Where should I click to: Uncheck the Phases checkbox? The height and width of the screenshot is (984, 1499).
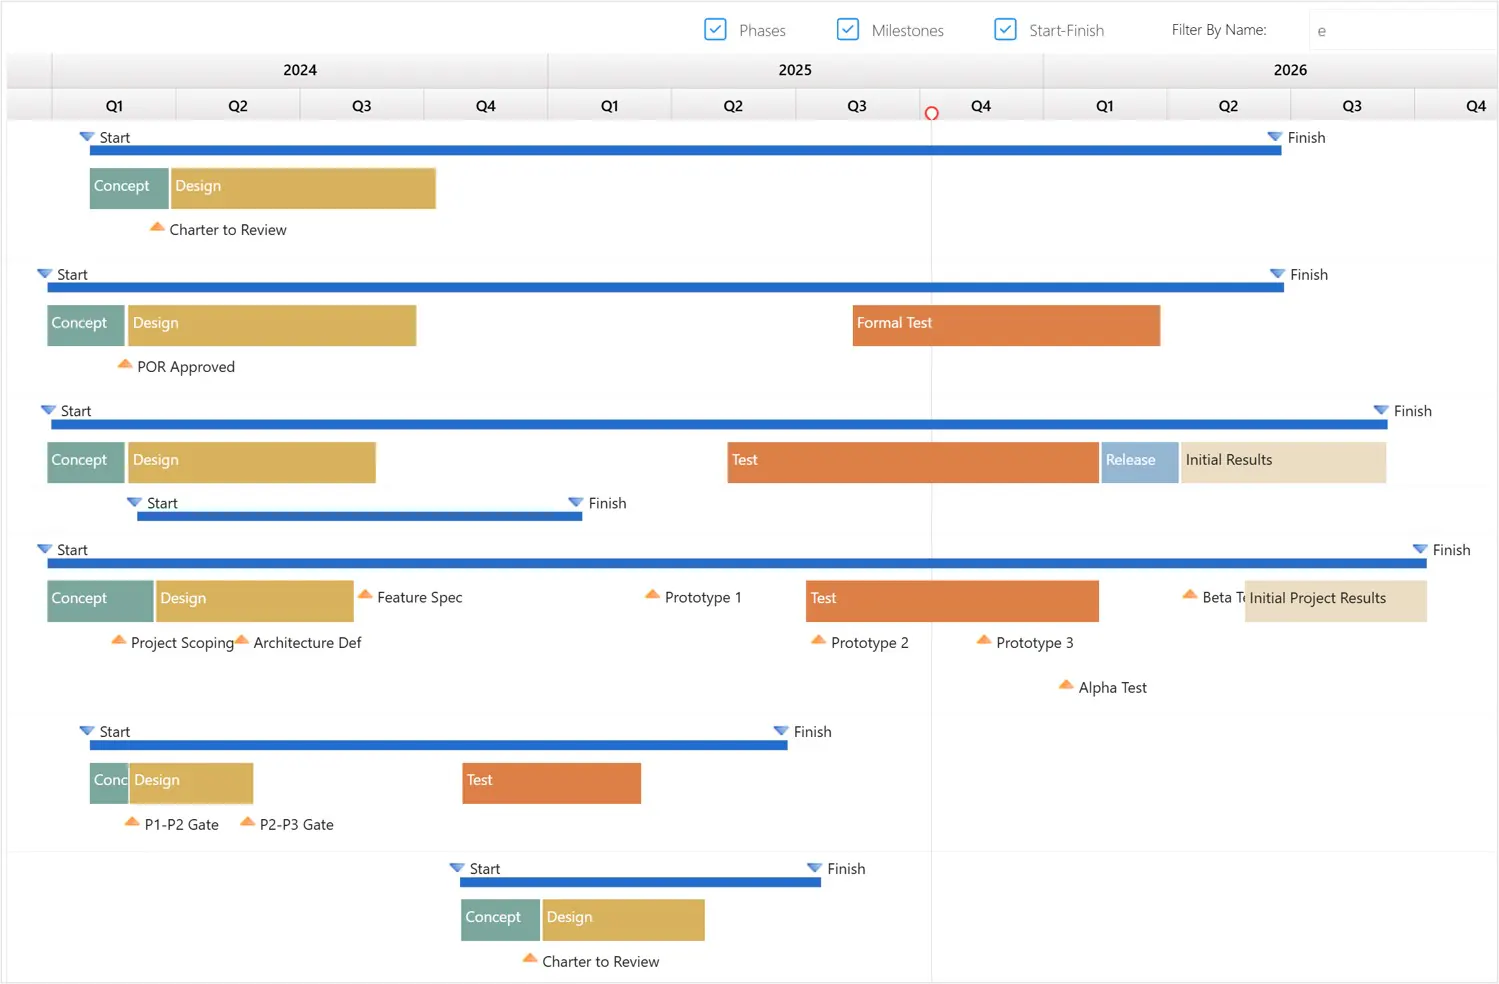(x=715, y=29)
